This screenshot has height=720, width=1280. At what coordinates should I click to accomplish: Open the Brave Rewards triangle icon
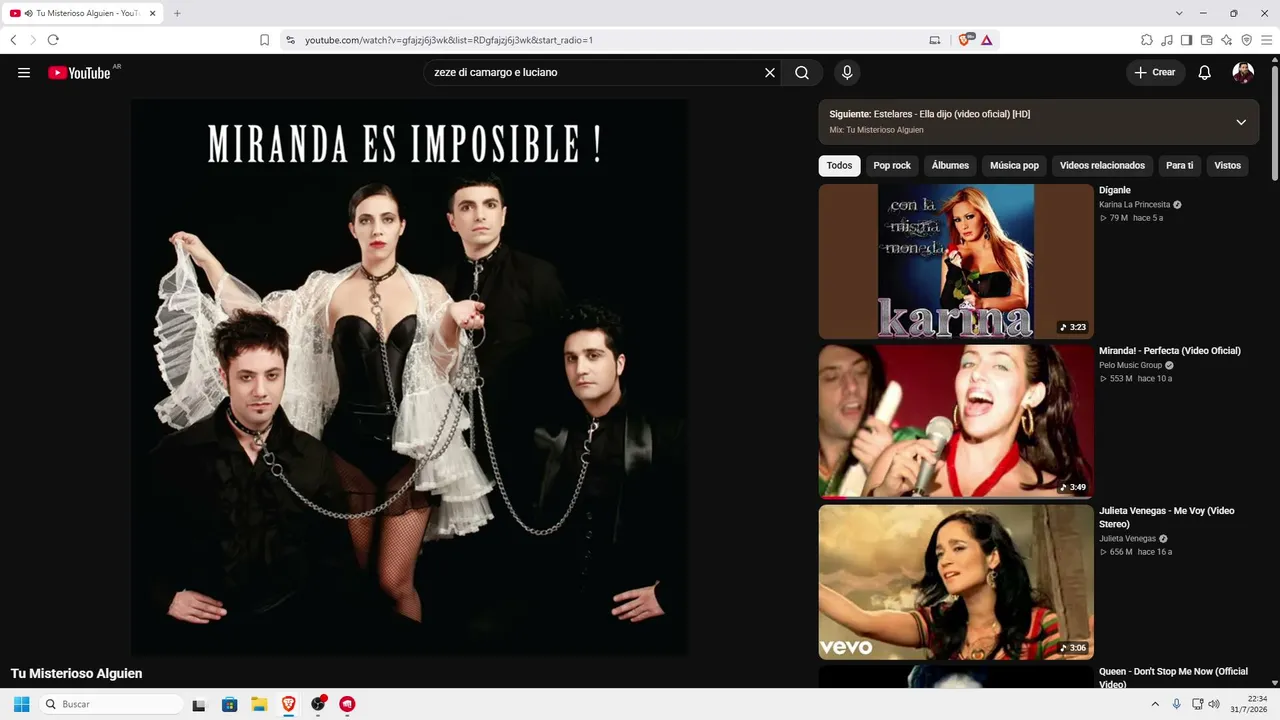tap(987, 40)
